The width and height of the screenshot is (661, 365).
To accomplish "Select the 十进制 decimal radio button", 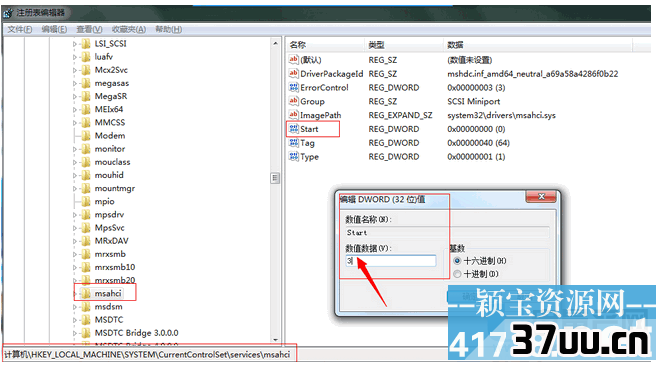I will [x=457, y=274].
